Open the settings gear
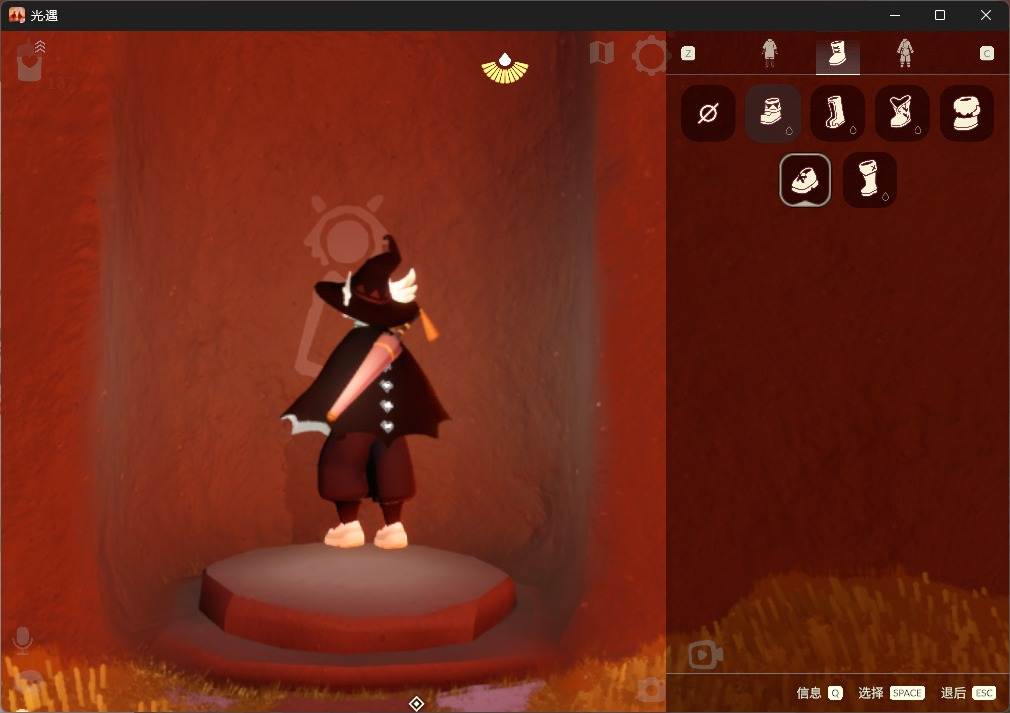This screenshot has width=1010, height=713. tap(650, 55)
